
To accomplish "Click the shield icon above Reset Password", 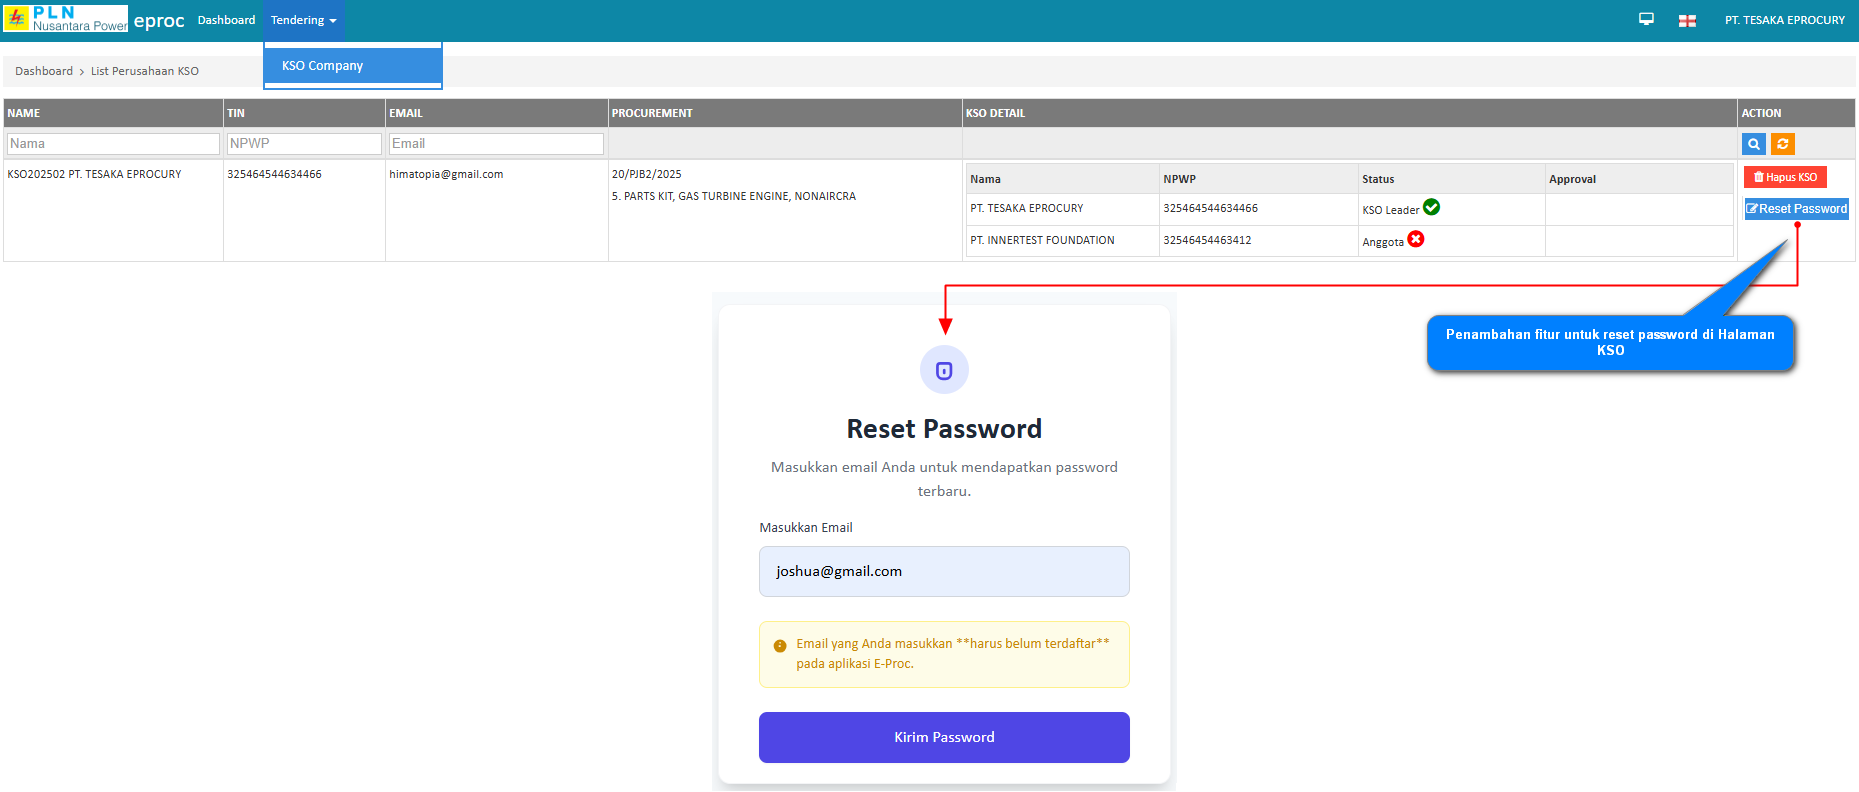I will pyautogui.click(x=944, y=371).
